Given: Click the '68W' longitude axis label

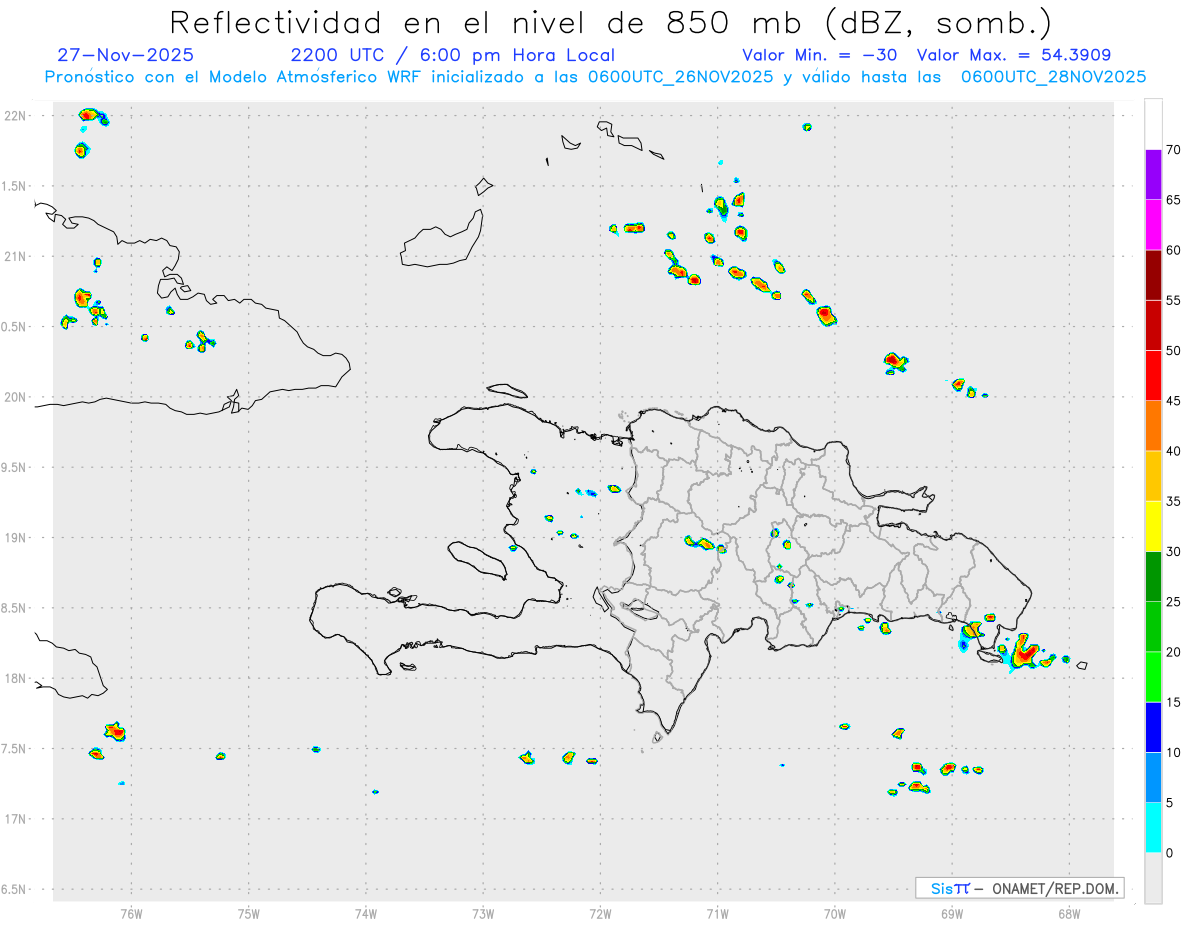Looking at the screenshot, I should [1069, 913].
